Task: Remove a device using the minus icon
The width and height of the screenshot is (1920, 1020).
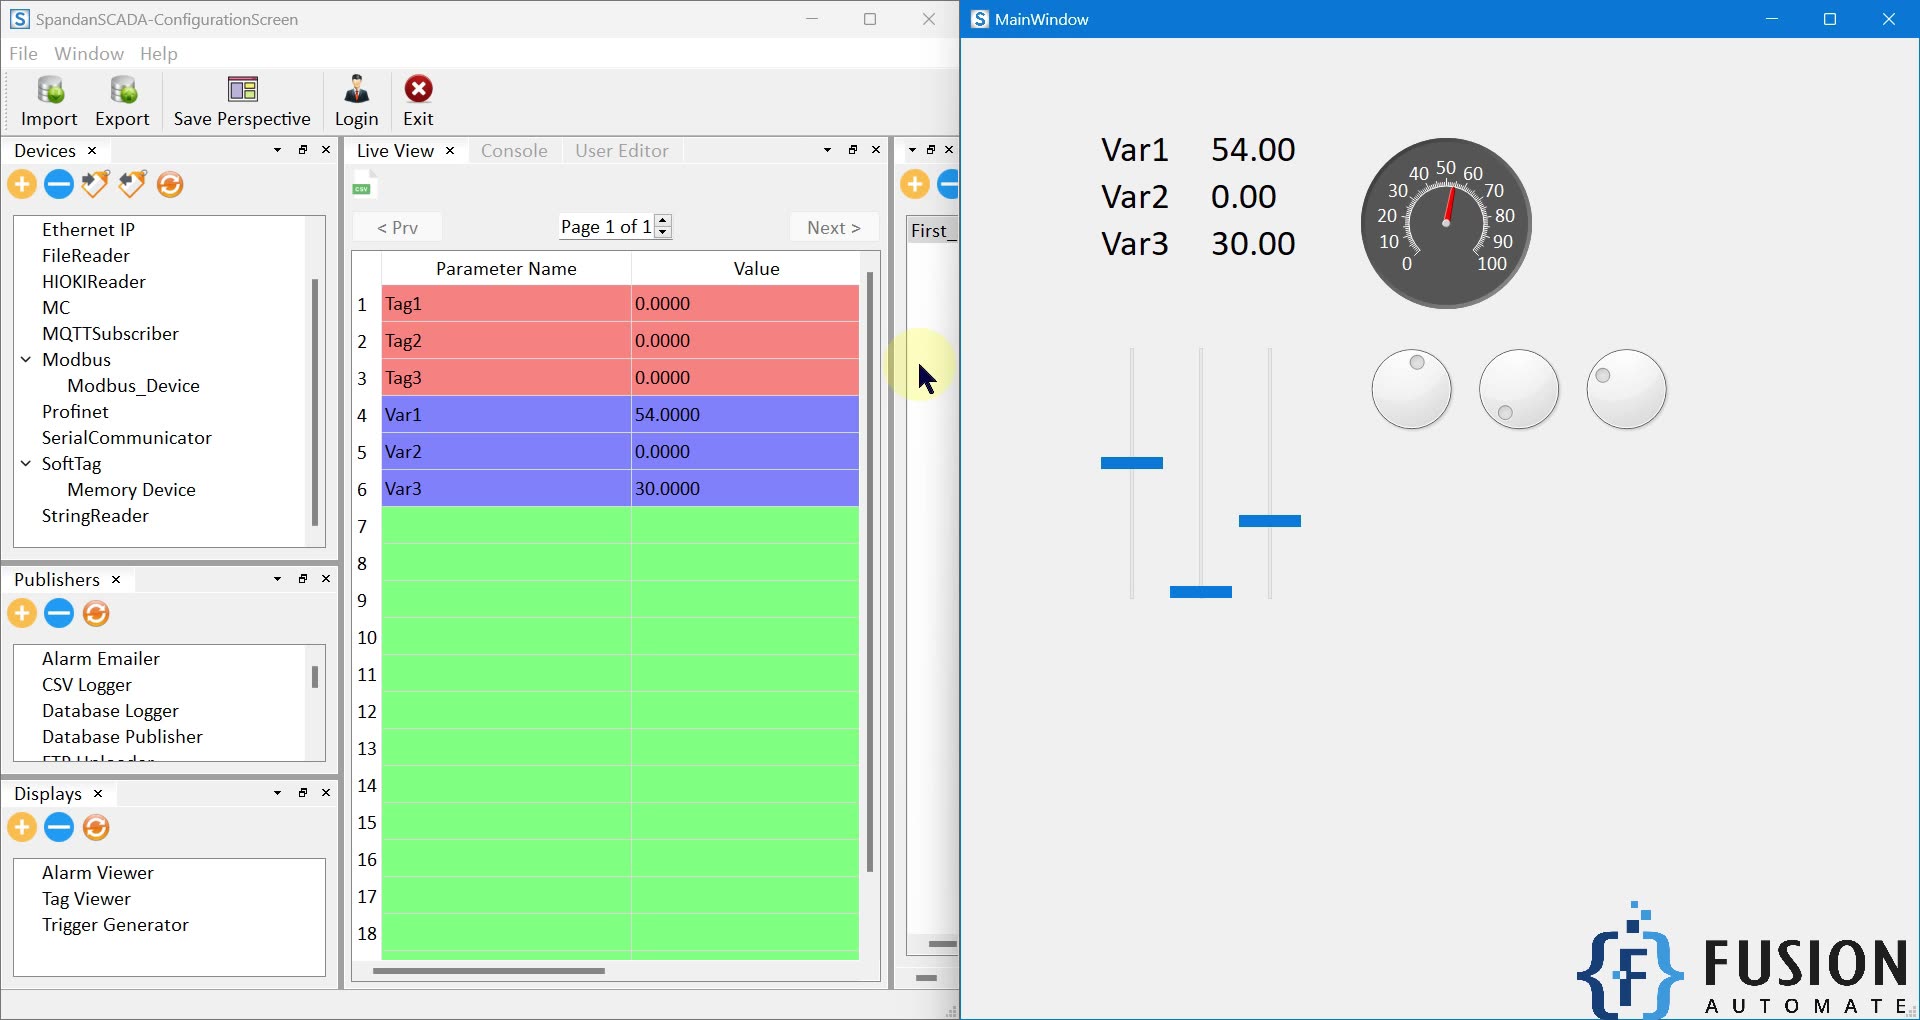Action: [x=58, y=184]
